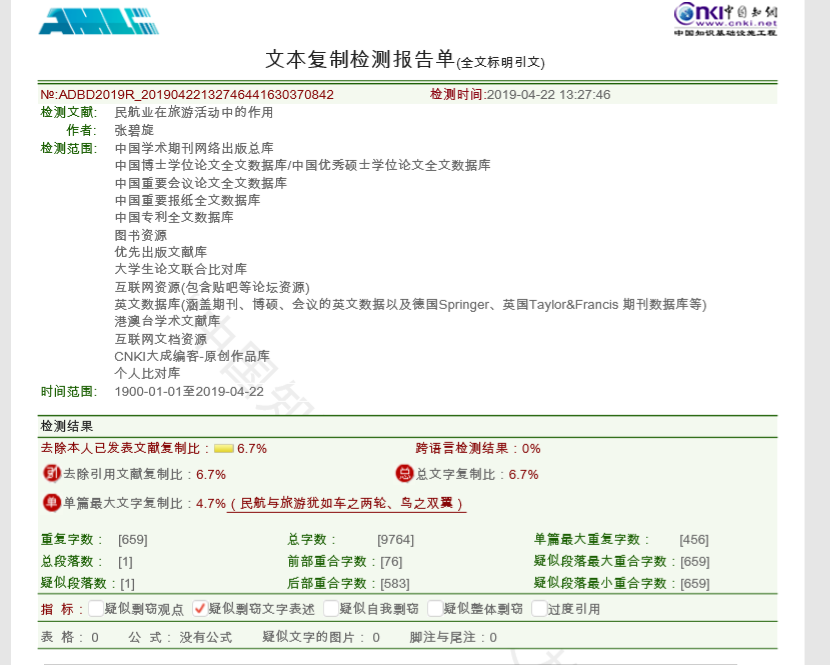Click the 前部重合字数 value [76]

391,561
